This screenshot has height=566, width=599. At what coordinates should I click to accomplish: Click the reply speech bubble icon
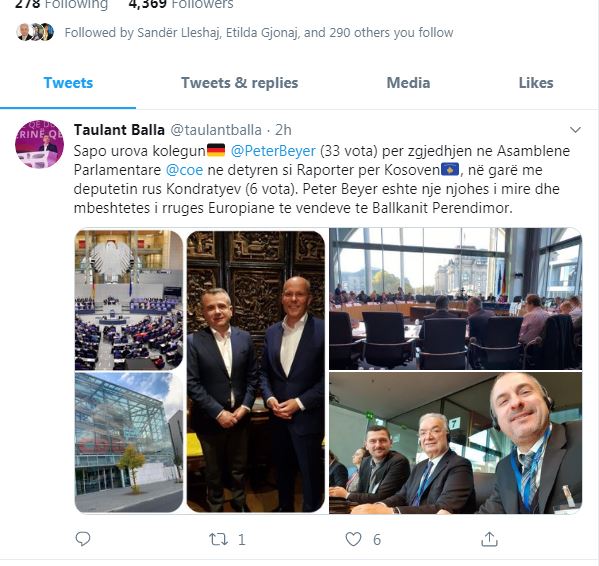(83, 539)
